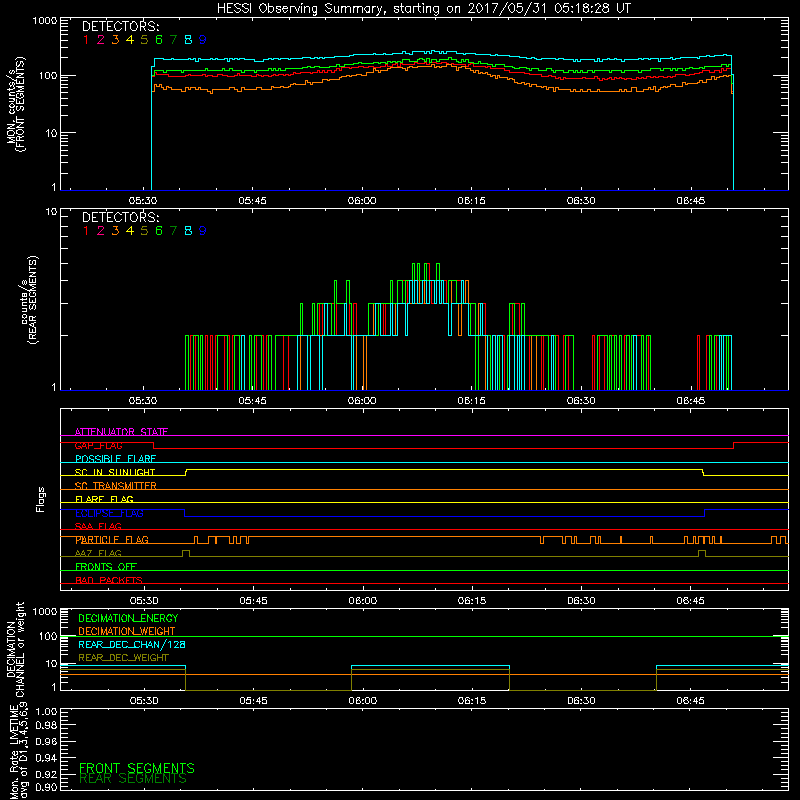Select cyan detector 8 in front segments legend
This screenshot has height=800, width=800.
tap(188, 39)
